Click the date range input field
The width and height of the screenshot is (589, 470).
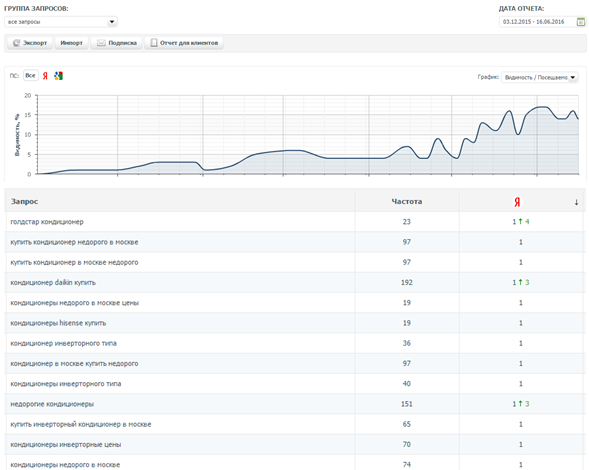coord(537,22)
